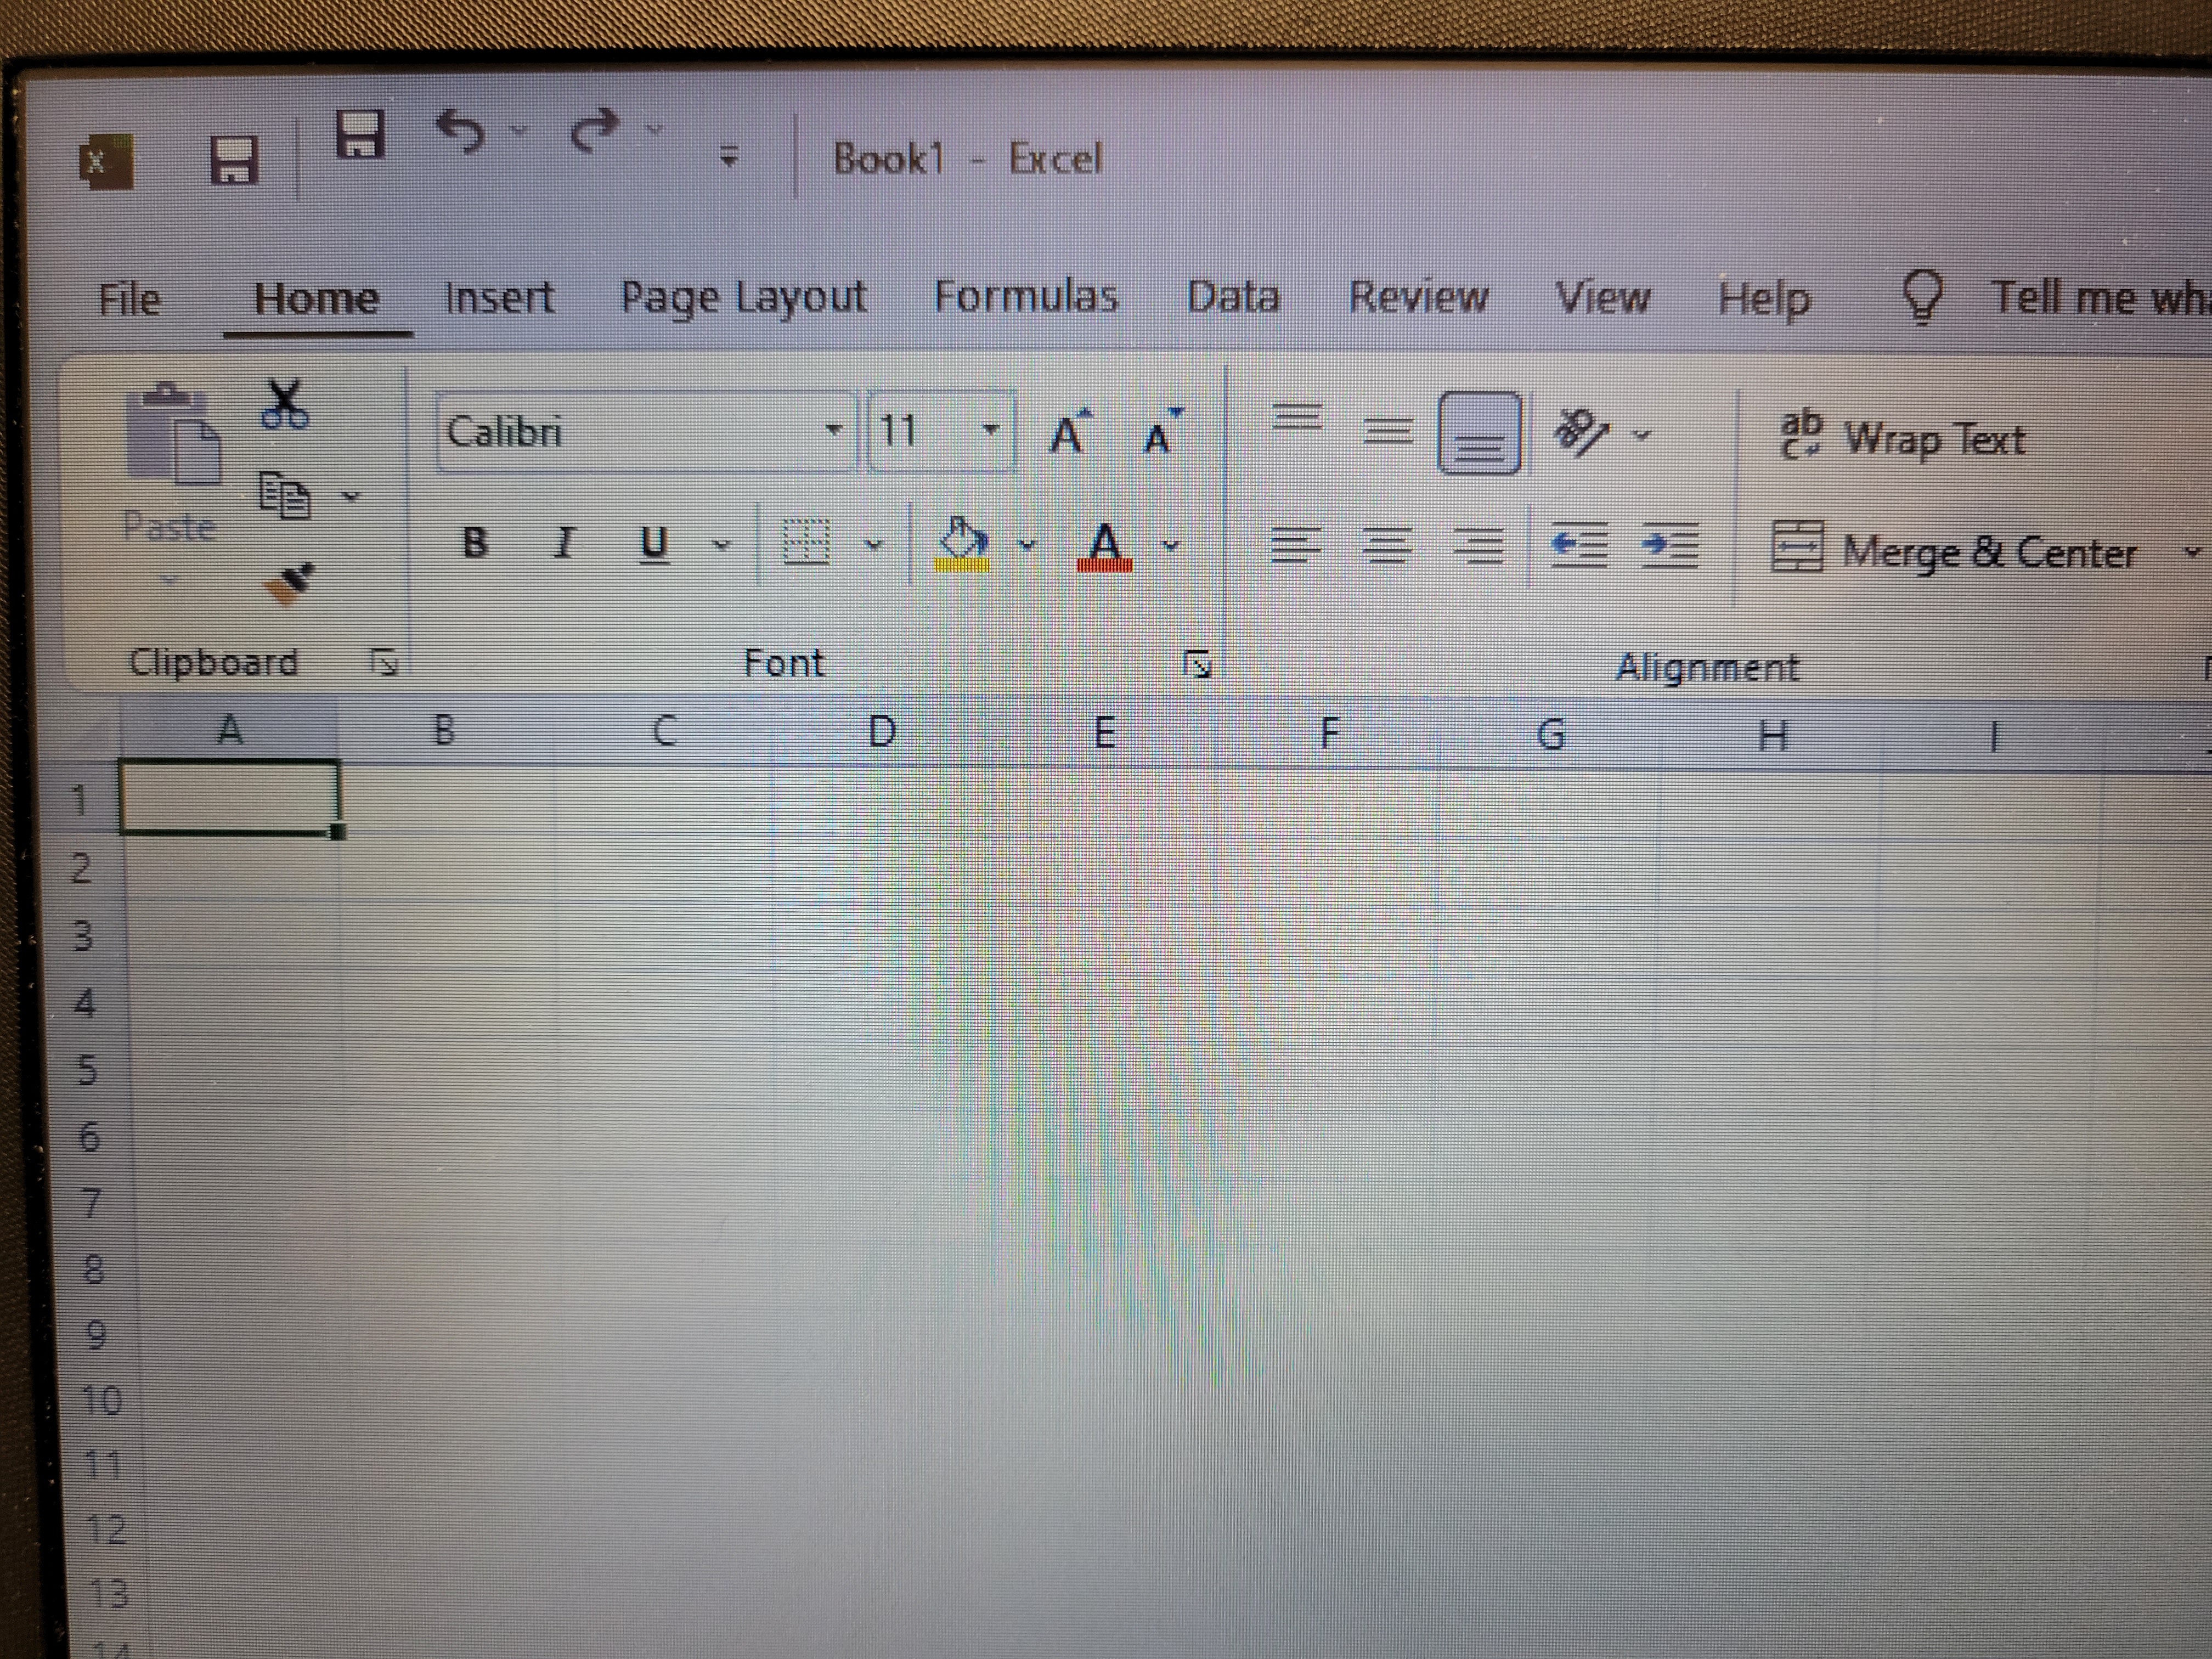This screenshot has height=1659, width=2212.
Task: Toggle Italic formatting
Action: (x=565, y=543)
